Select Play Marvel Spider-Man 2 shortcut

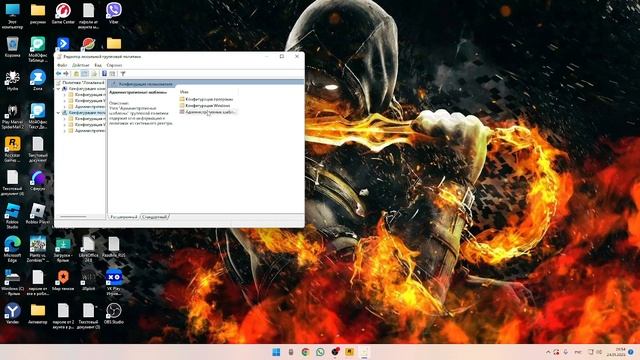[12, 116]
